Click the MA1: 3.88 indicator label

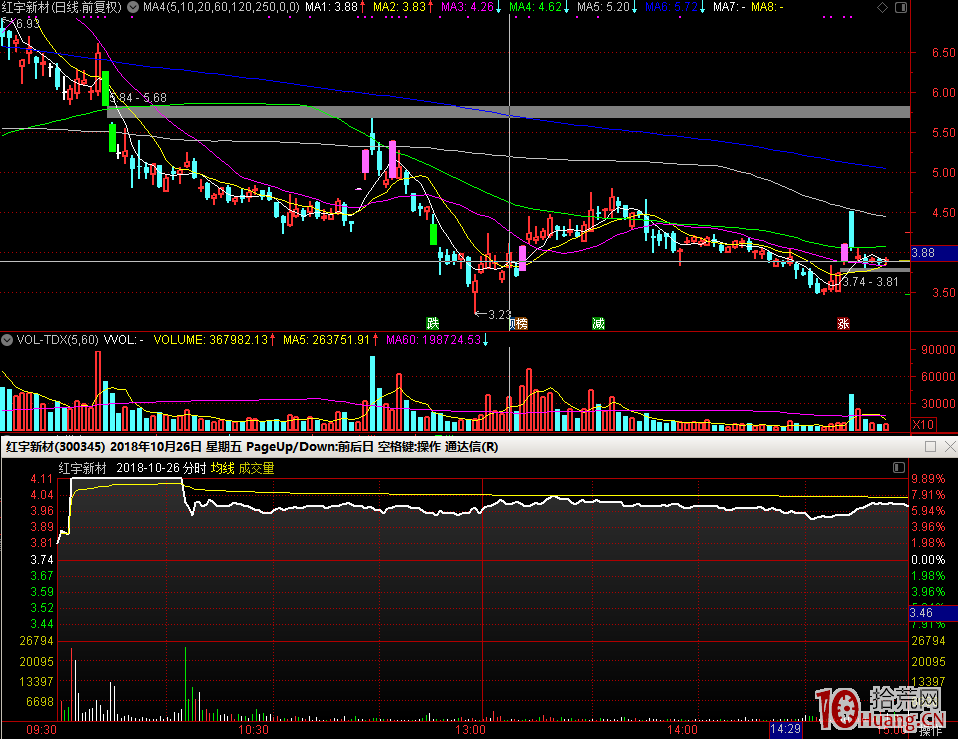coord(331,7)
